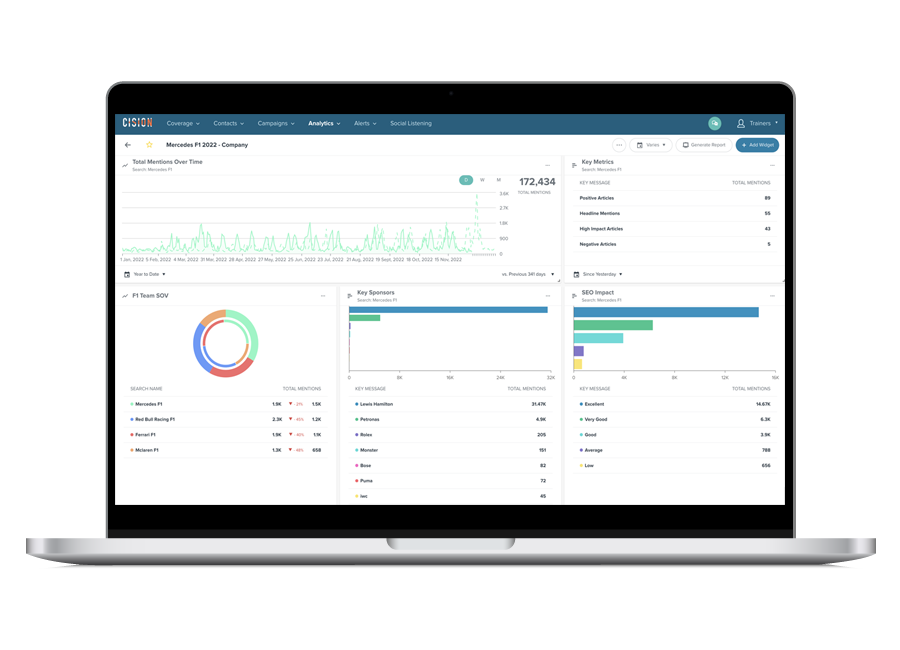The height and width of the screenshot is (650, 900).
Task: Open the green chat support icon
Action: point(714,123)
